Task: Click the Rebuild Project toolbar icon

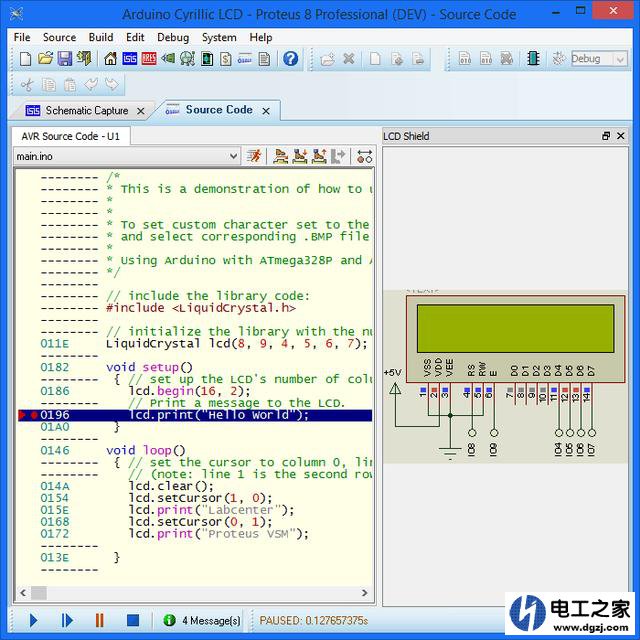Action: coord(486,59)
